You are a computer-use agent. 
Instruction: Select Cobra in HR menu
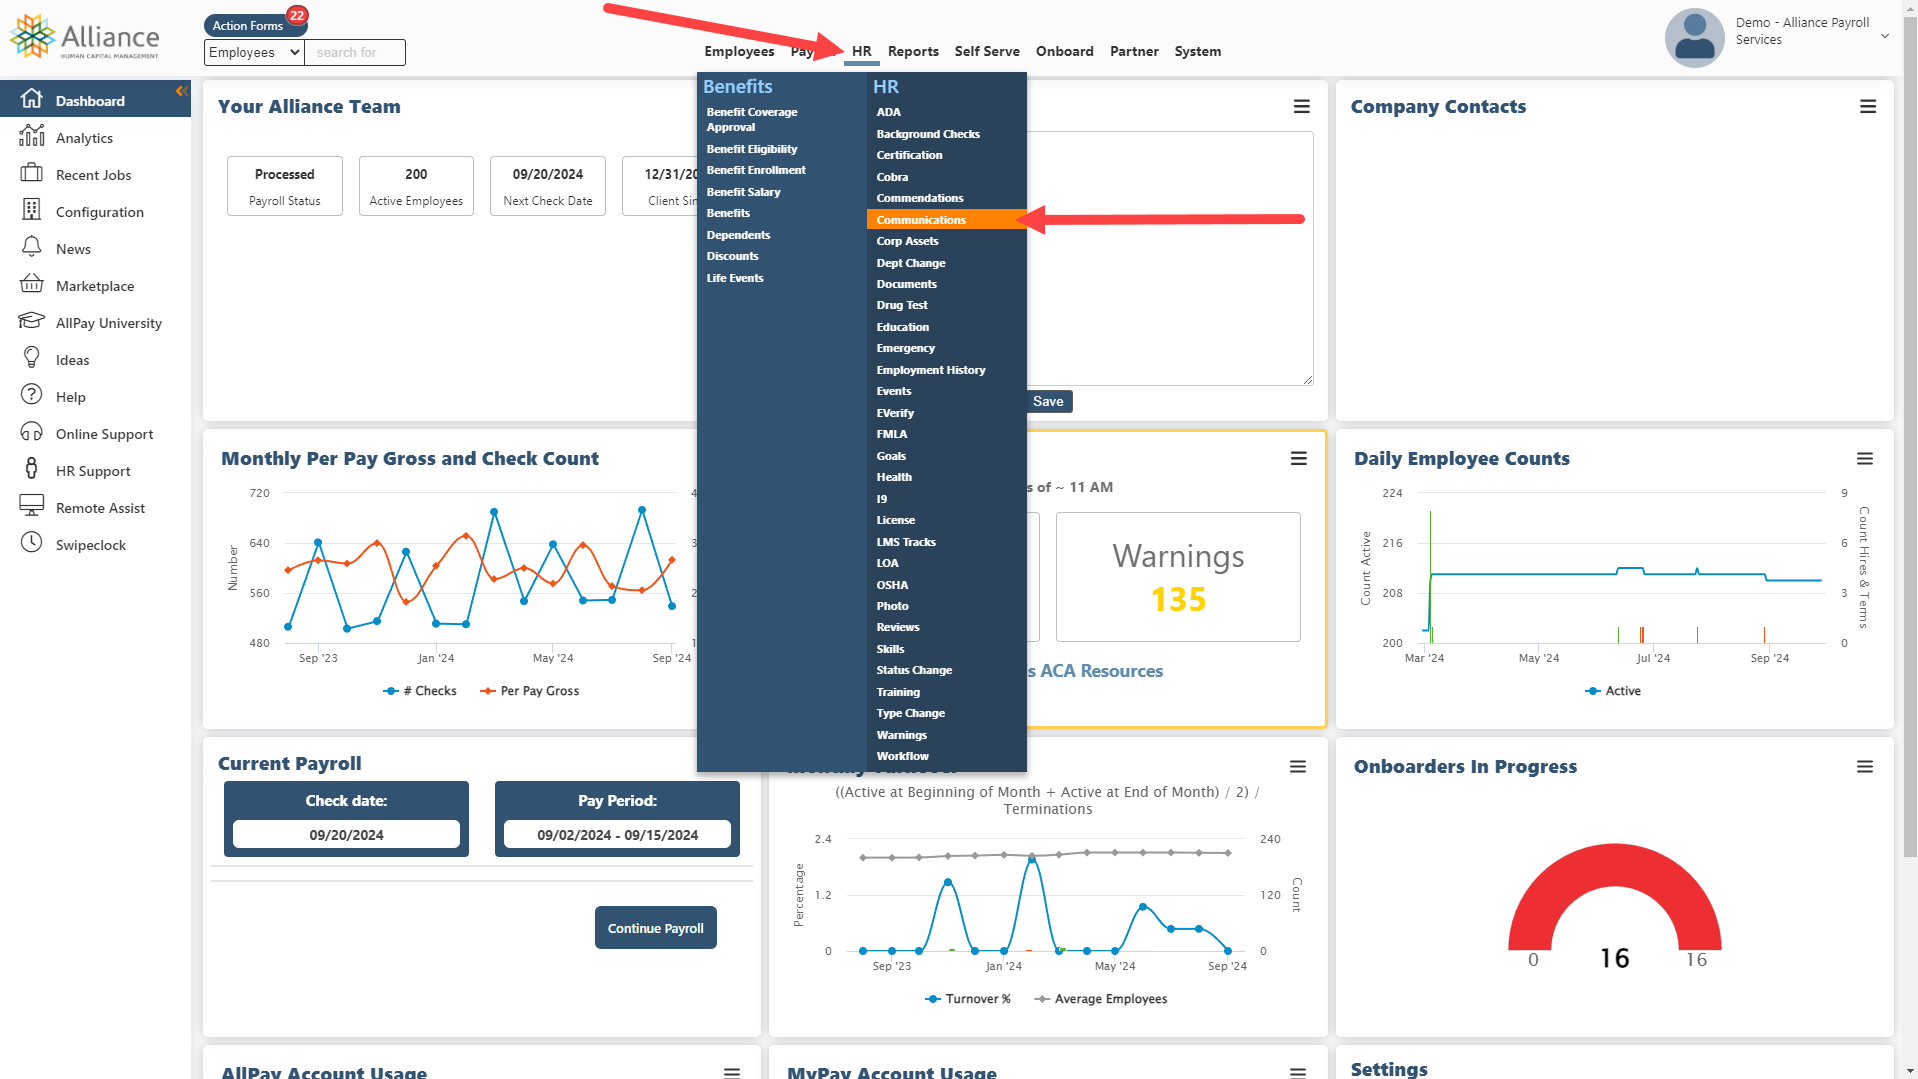pyautogui.click(x=892, y=177)
